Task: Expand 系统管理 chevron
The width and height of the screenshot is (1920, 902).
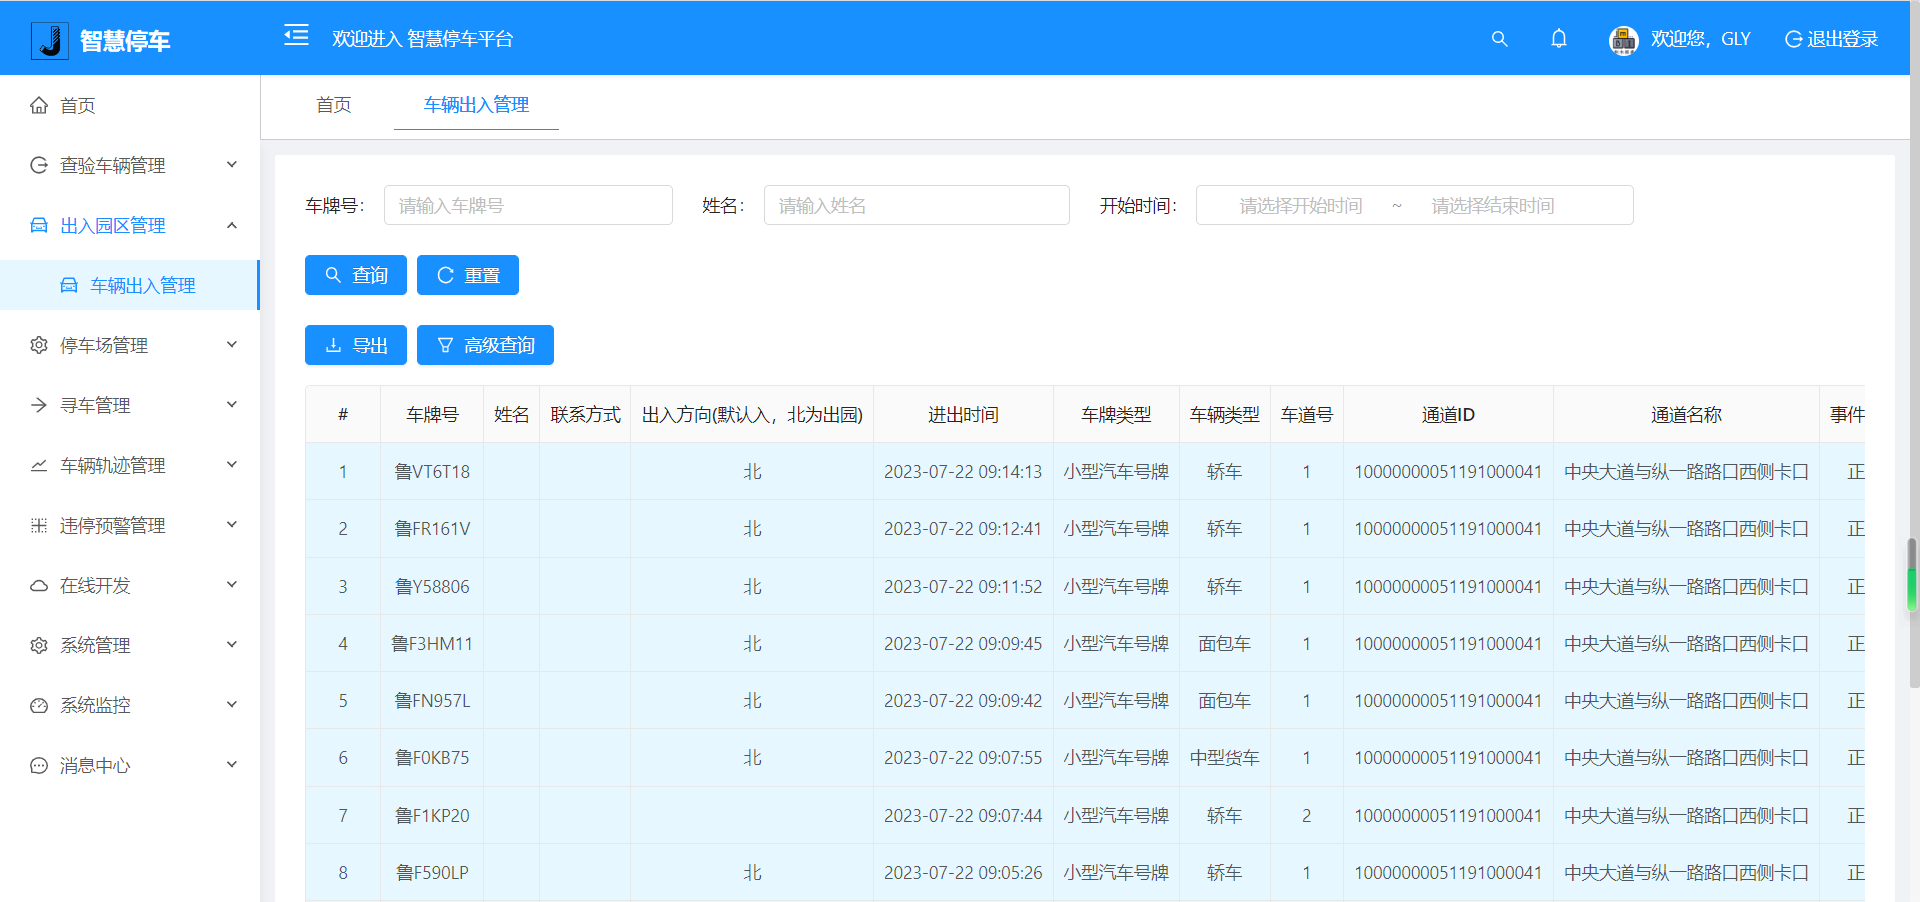Action: click(232, 644)
